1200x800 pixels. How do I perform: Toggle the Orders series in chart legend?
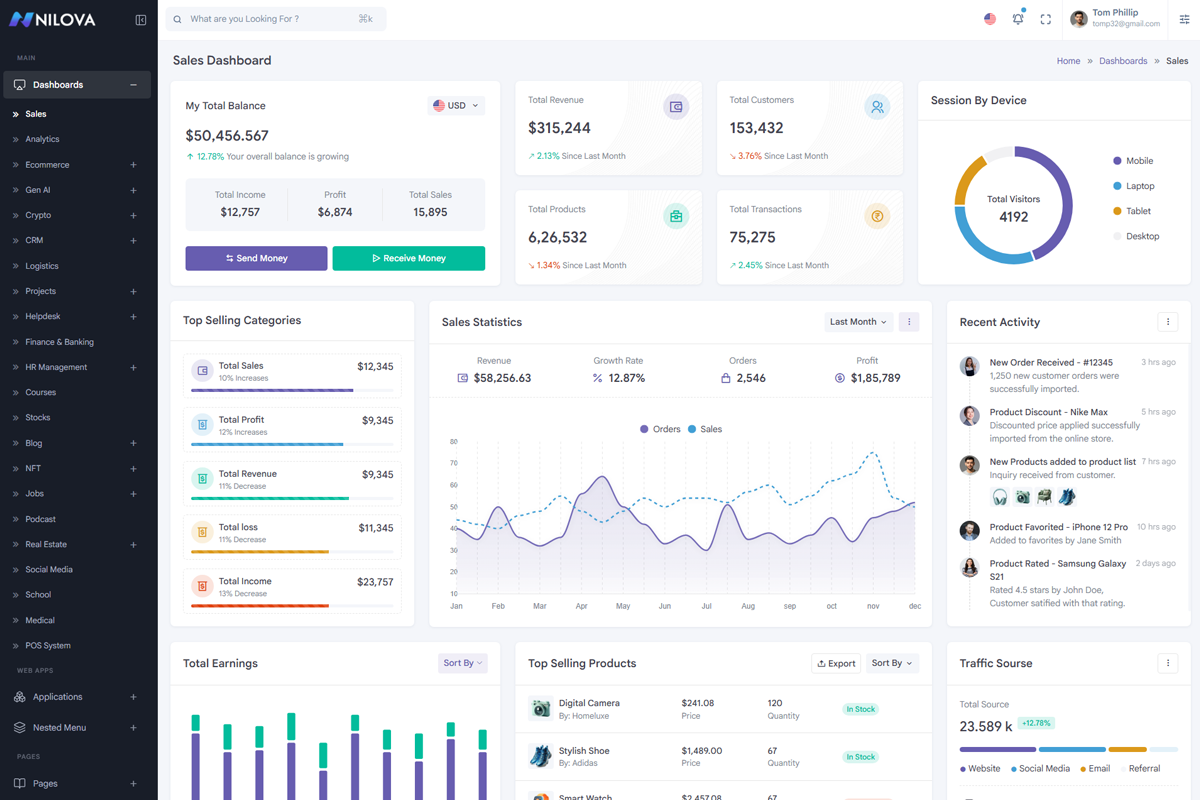(x=660, y=429)
